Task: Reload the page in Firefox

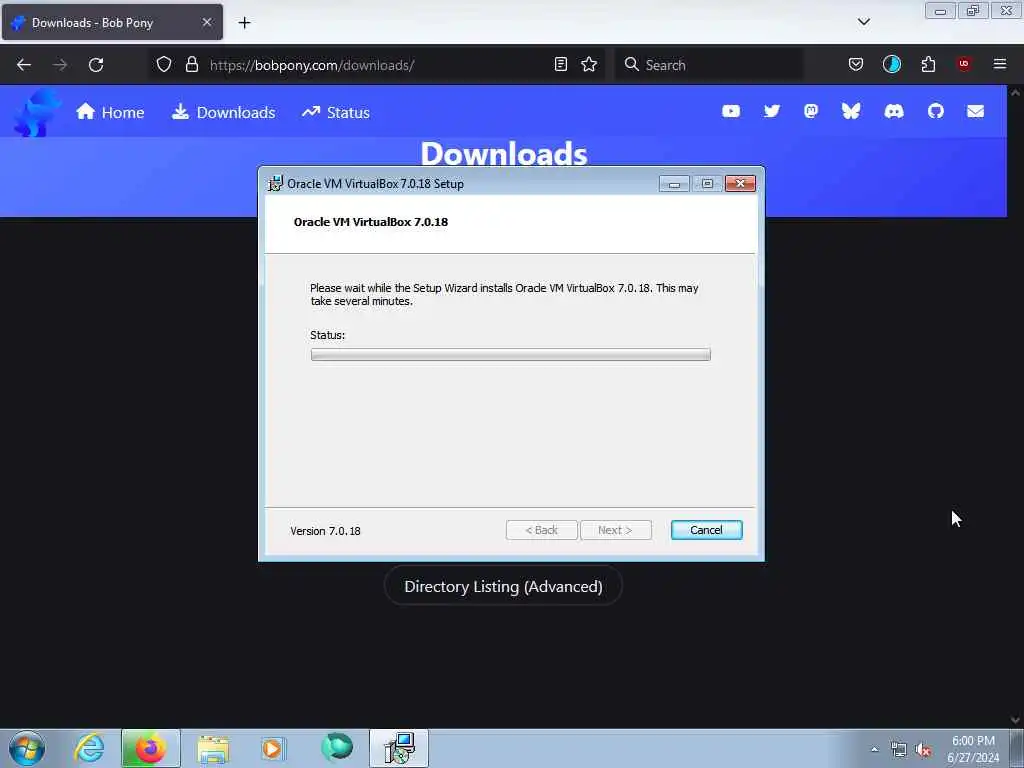Action: tap(96, 65)
